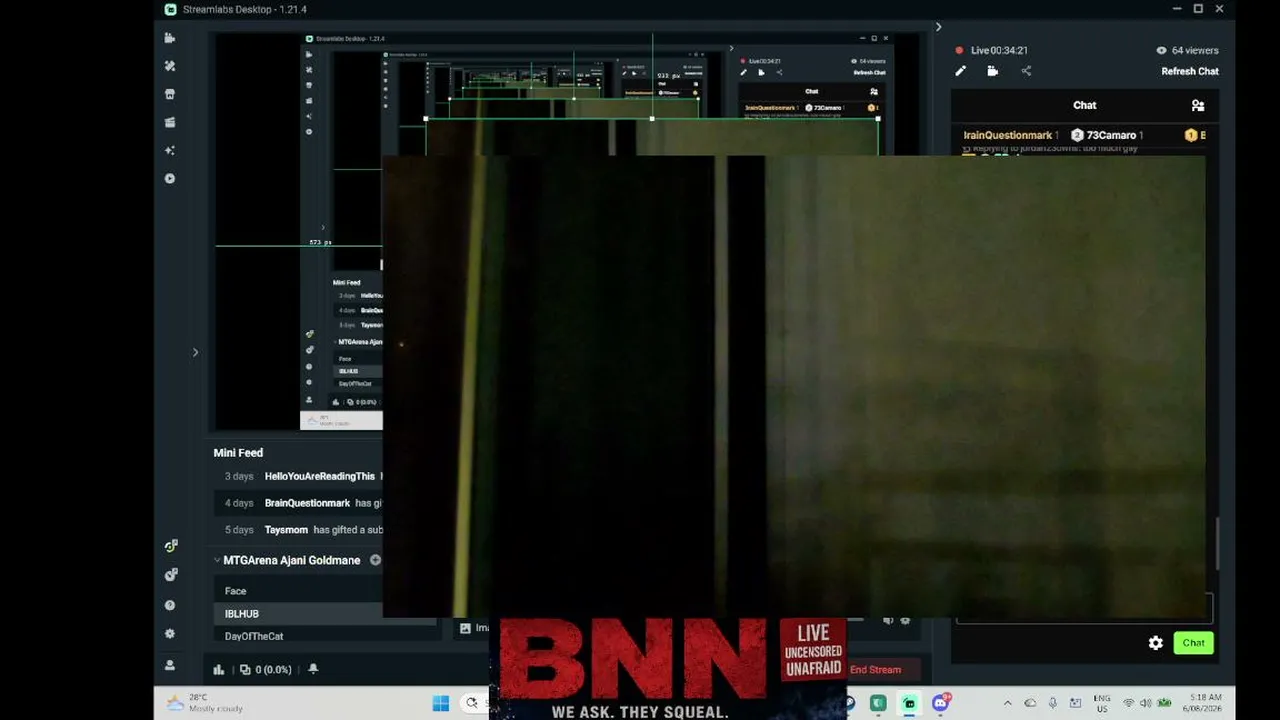1280x720 pixels.
Task: Click the ENG US language indicator
Action: tap(1102, 703)
